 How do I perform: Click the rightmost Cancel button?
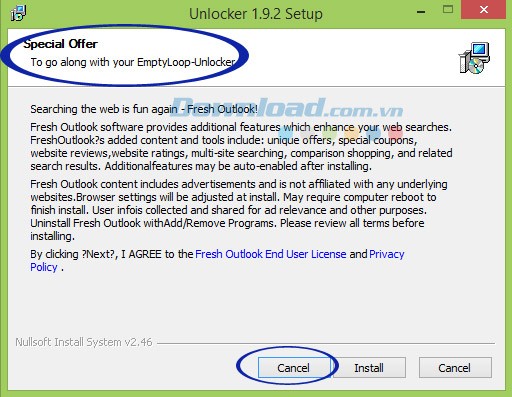[455, 368]
